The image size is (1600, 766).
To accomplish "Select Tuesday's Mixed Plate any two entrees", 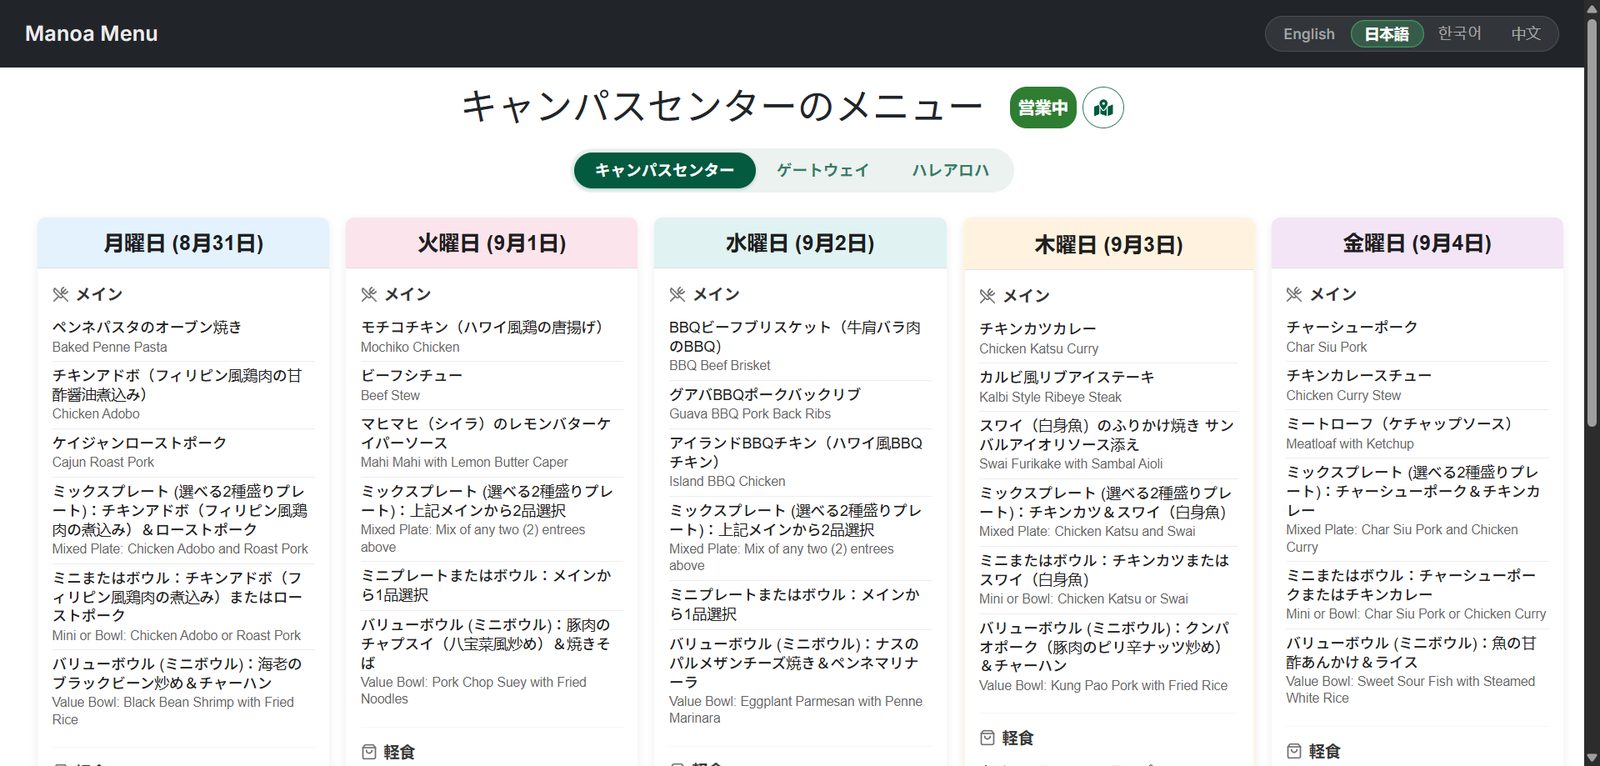I will pyautogui.click(x=491, y=519).
